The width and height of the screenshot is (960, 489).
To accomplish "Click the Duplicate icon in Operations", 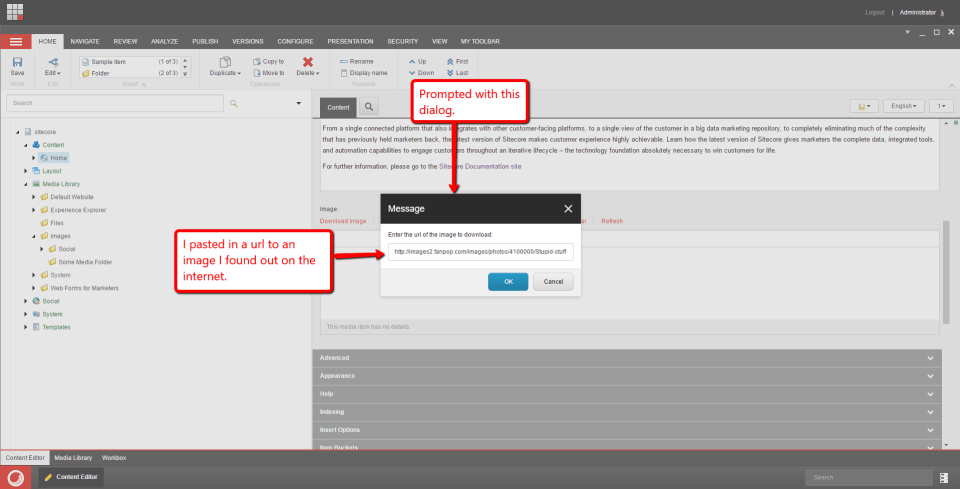I will tap(225, 62).
